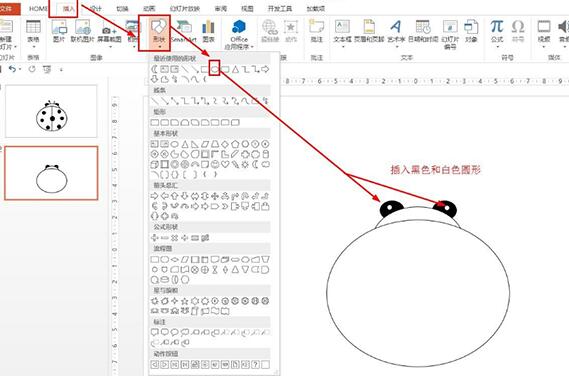Select the Oval shape in recently used shapes
This screenshot has height=376, width=569.
[x=214, y=69]
